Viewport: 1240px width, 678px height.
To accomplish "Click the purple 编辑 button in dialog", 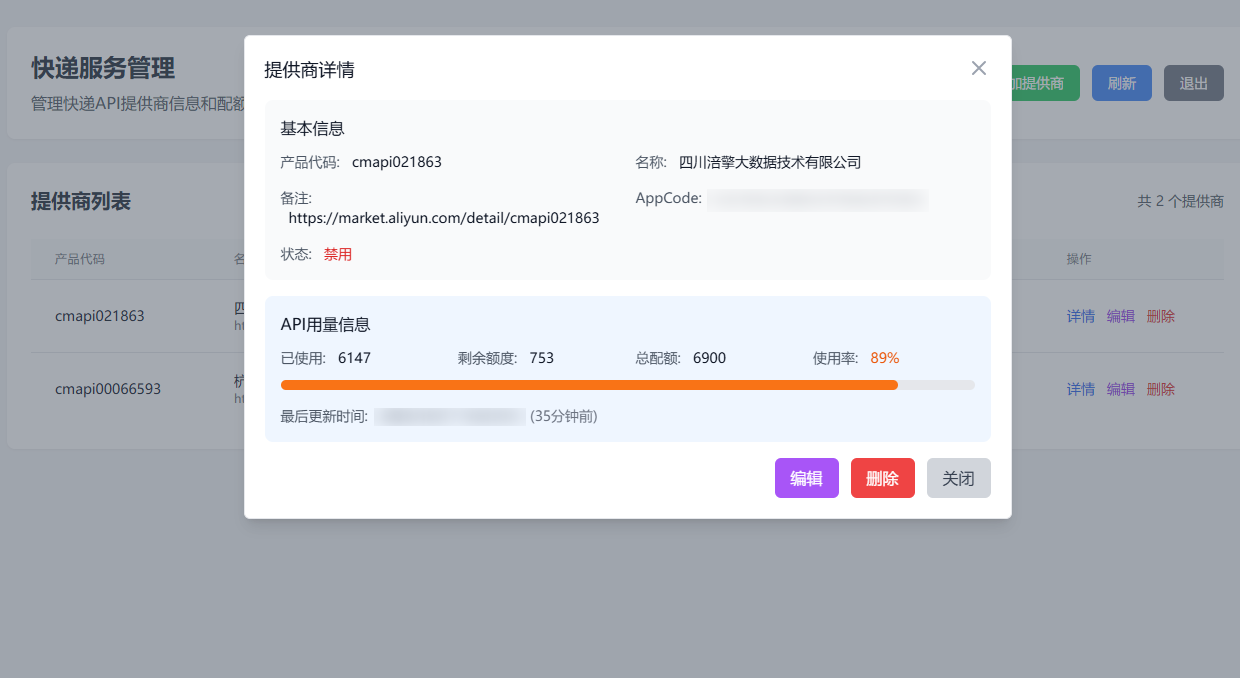I will click(x=806, y=478).
